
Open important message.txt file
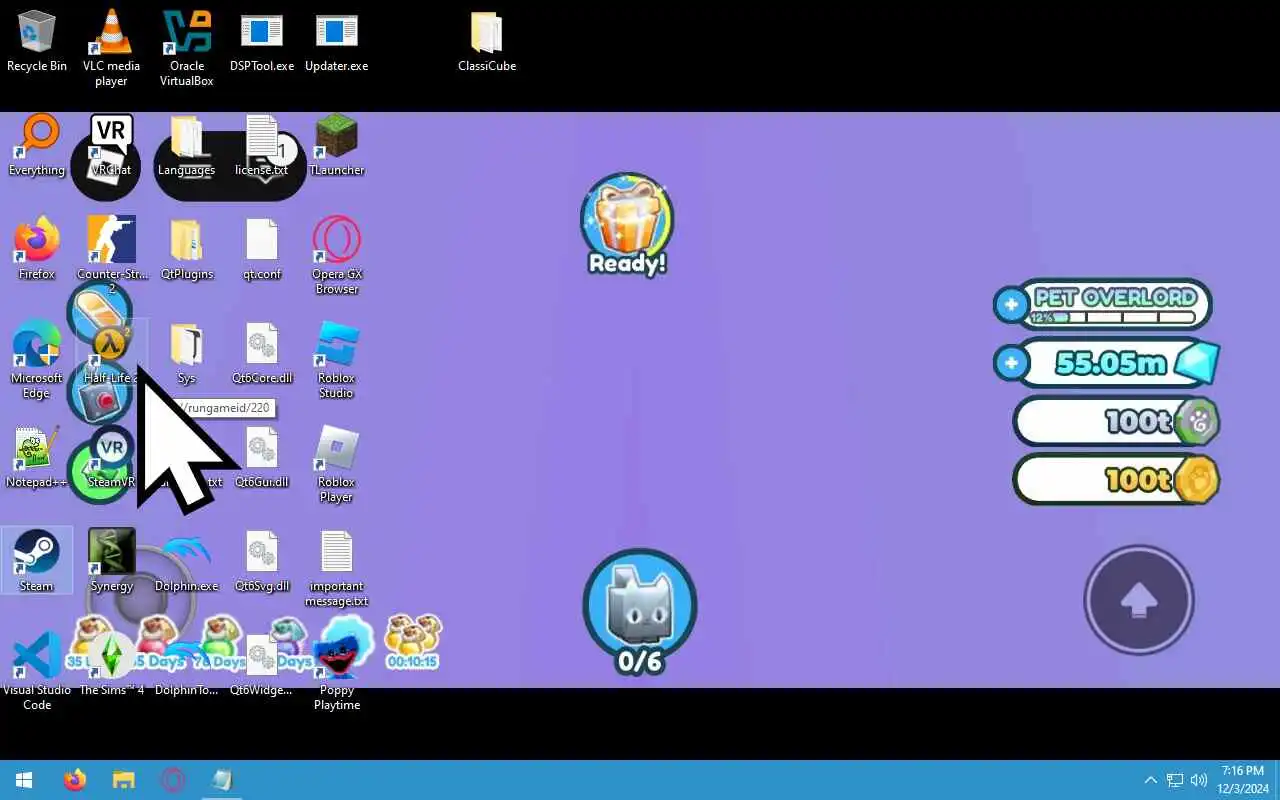(x=337, y=569)
